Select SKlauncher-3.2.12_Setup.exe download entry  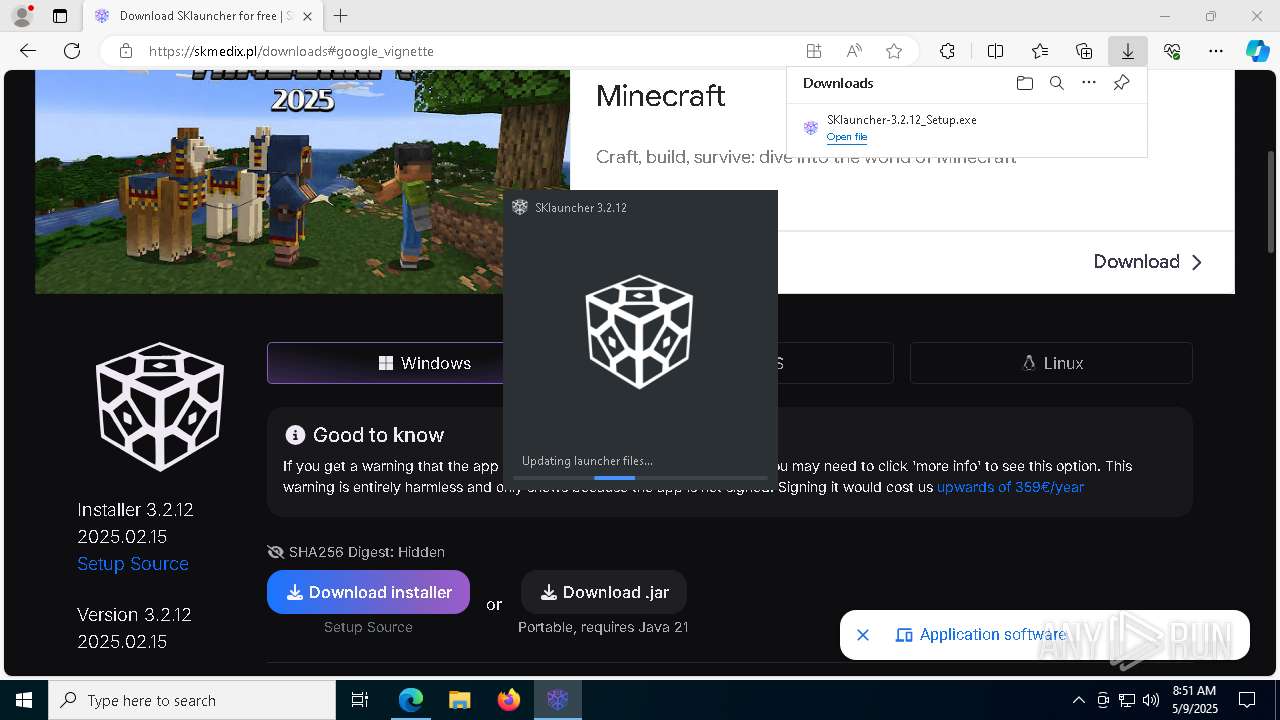click(x=966, y=127)
